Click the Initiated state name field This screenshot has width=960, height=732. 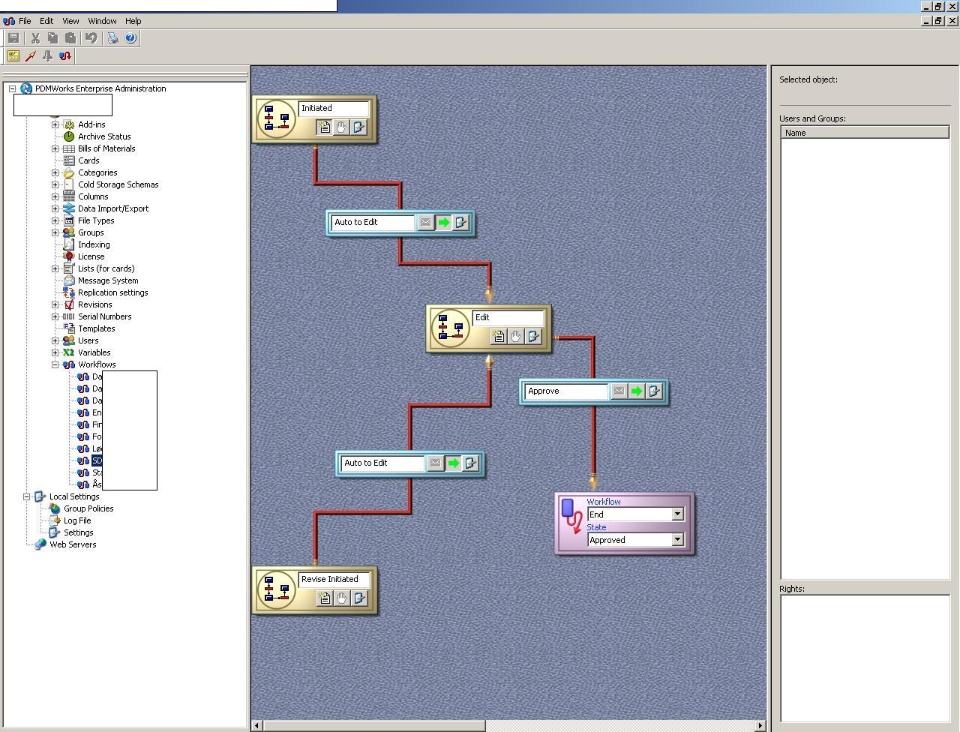coord(334,108)
